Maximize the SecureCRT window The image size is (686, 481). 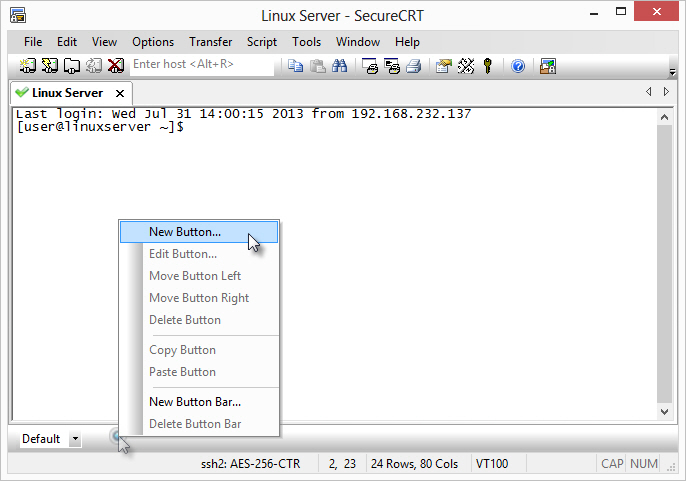coord(620,12)
